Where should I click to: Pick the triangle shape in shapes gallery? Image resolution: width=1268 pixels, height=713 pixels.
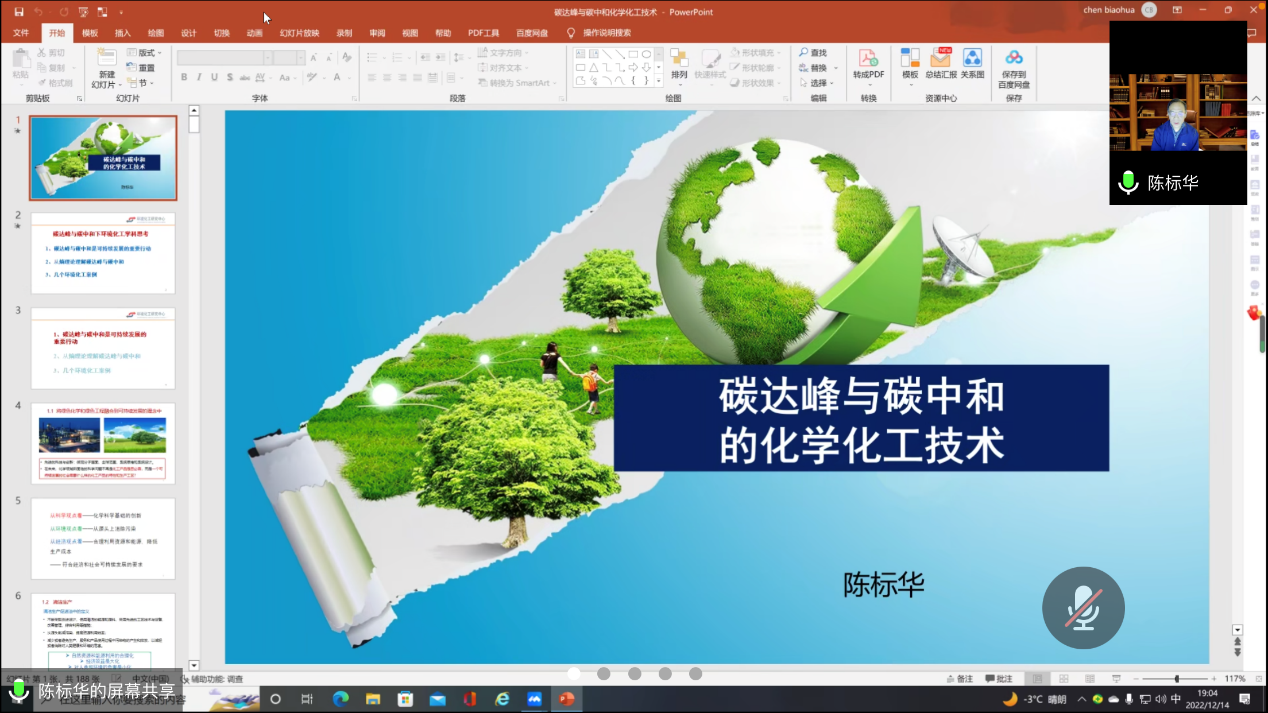click(594, 68)
